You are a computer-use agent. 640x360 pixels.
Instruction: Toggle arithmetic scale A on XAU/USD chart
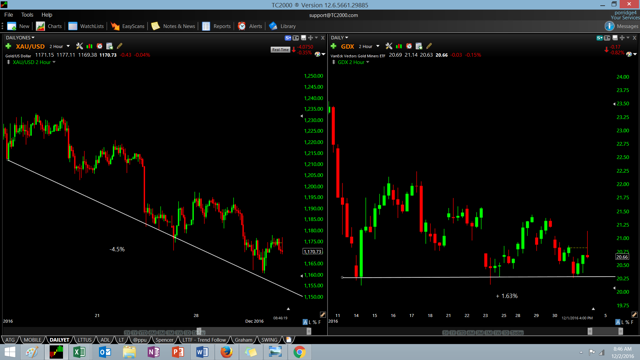(305, 322)
